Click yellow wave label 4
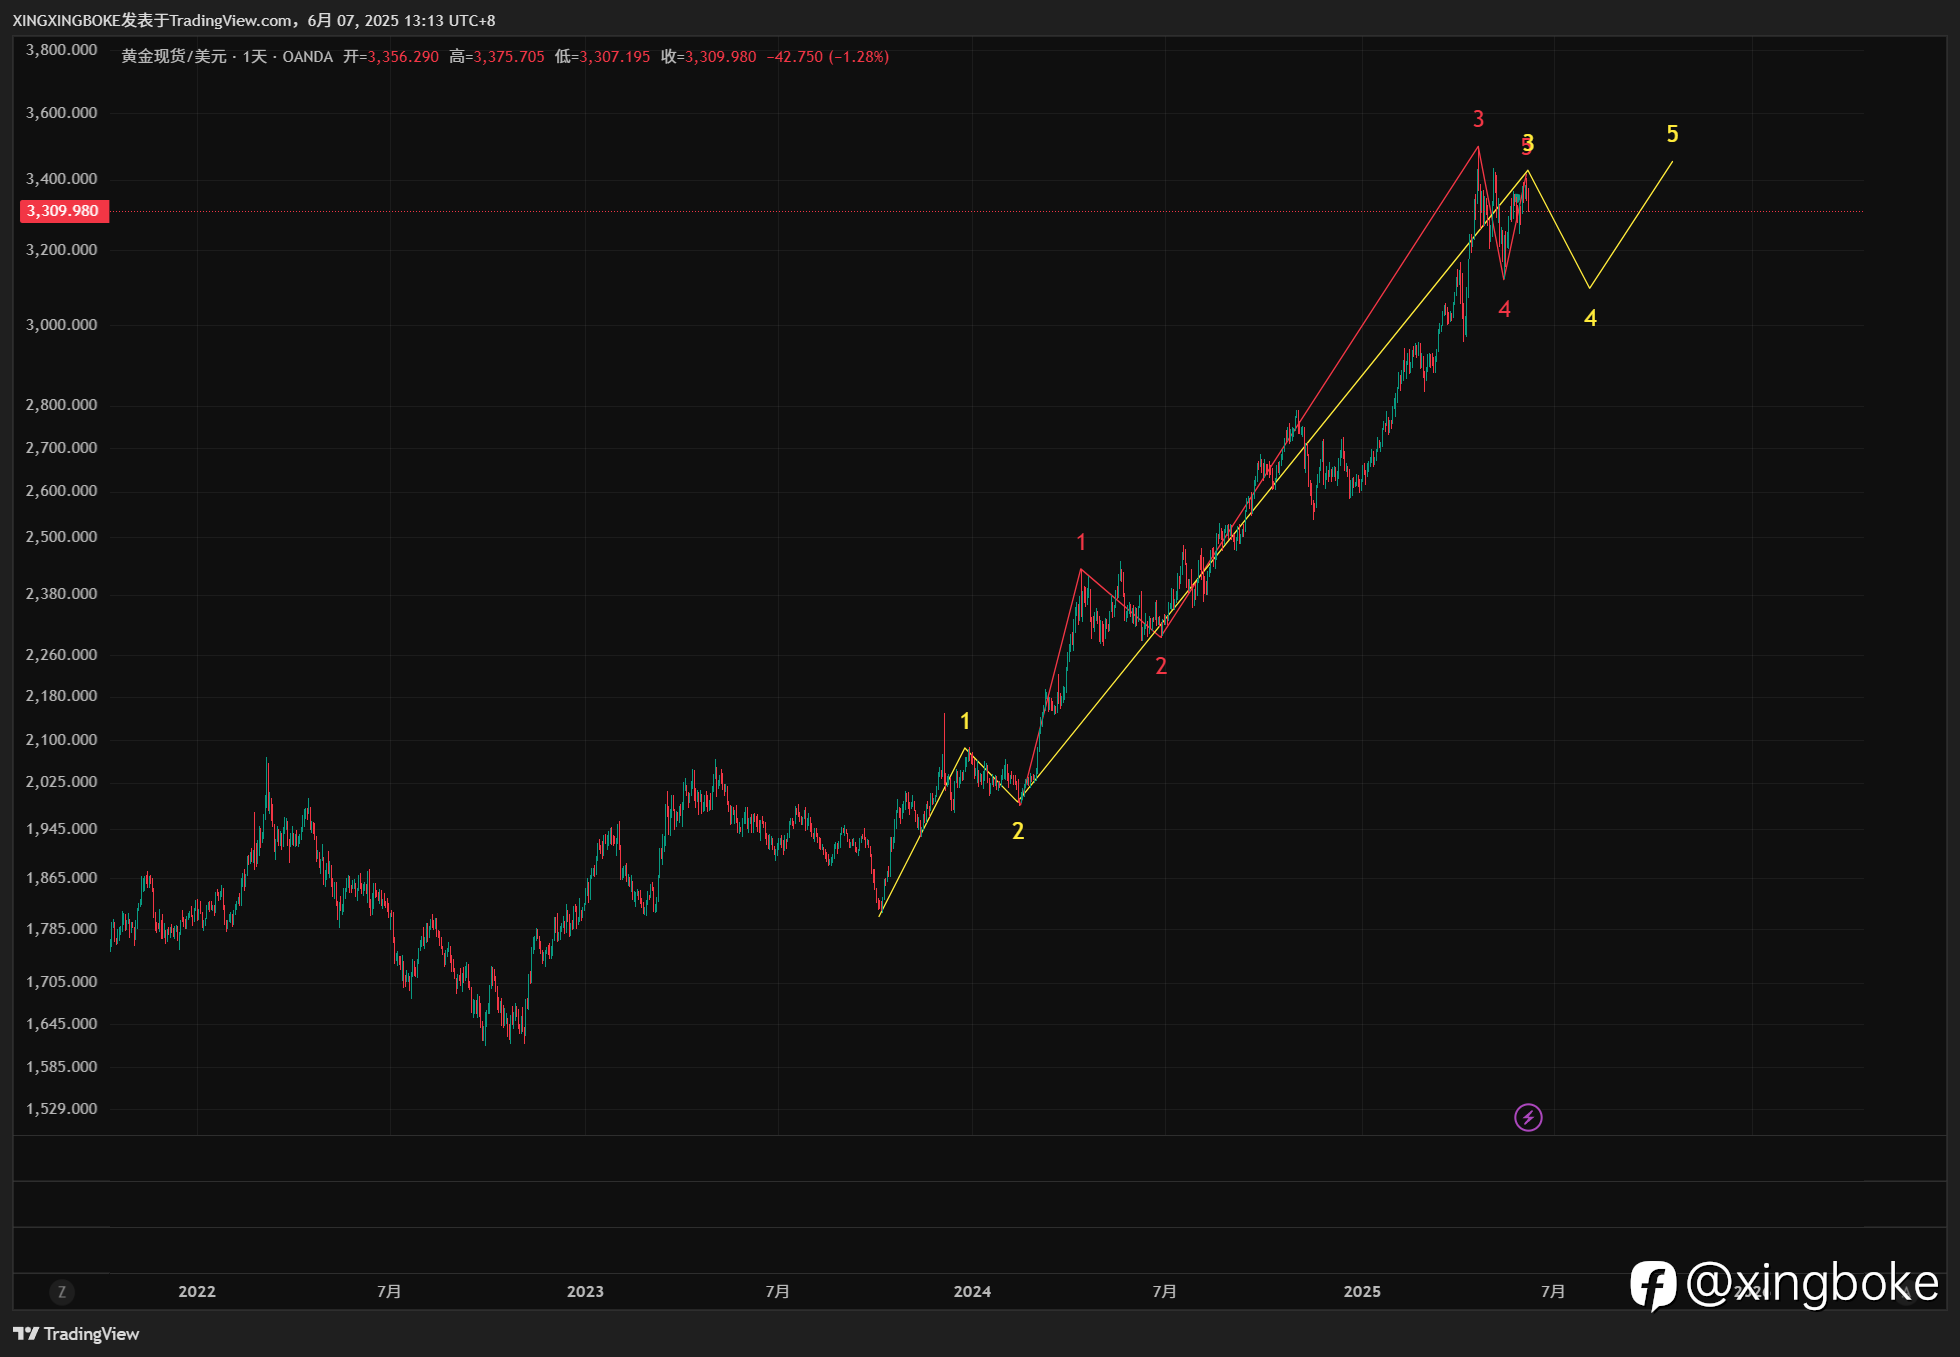Screen dimensions: 1960x1357 pyautogui.click(x=1590, y=318)
